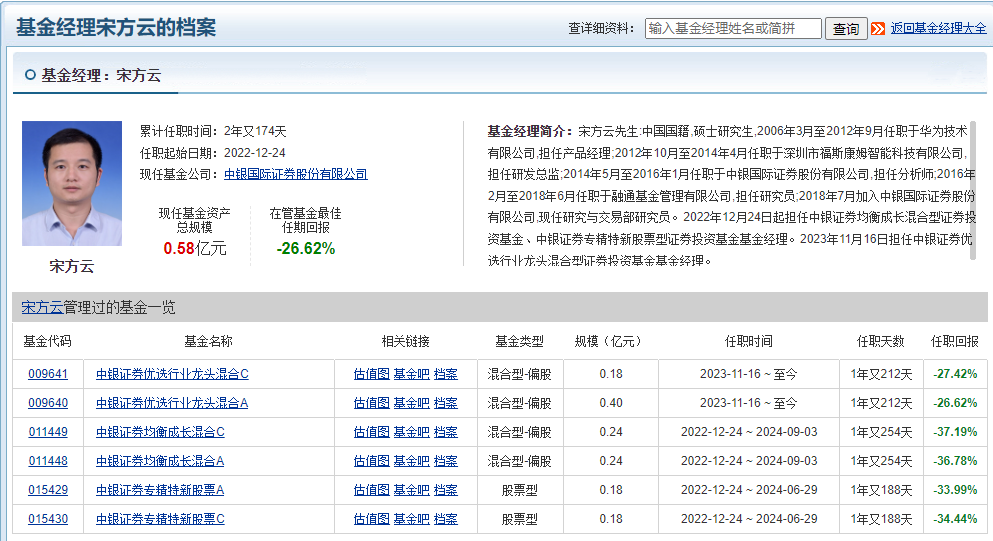Screen dimensions: 993x541
Task: Open 中银证券均衡成长混合C fund page
Action: click(160, 432)
